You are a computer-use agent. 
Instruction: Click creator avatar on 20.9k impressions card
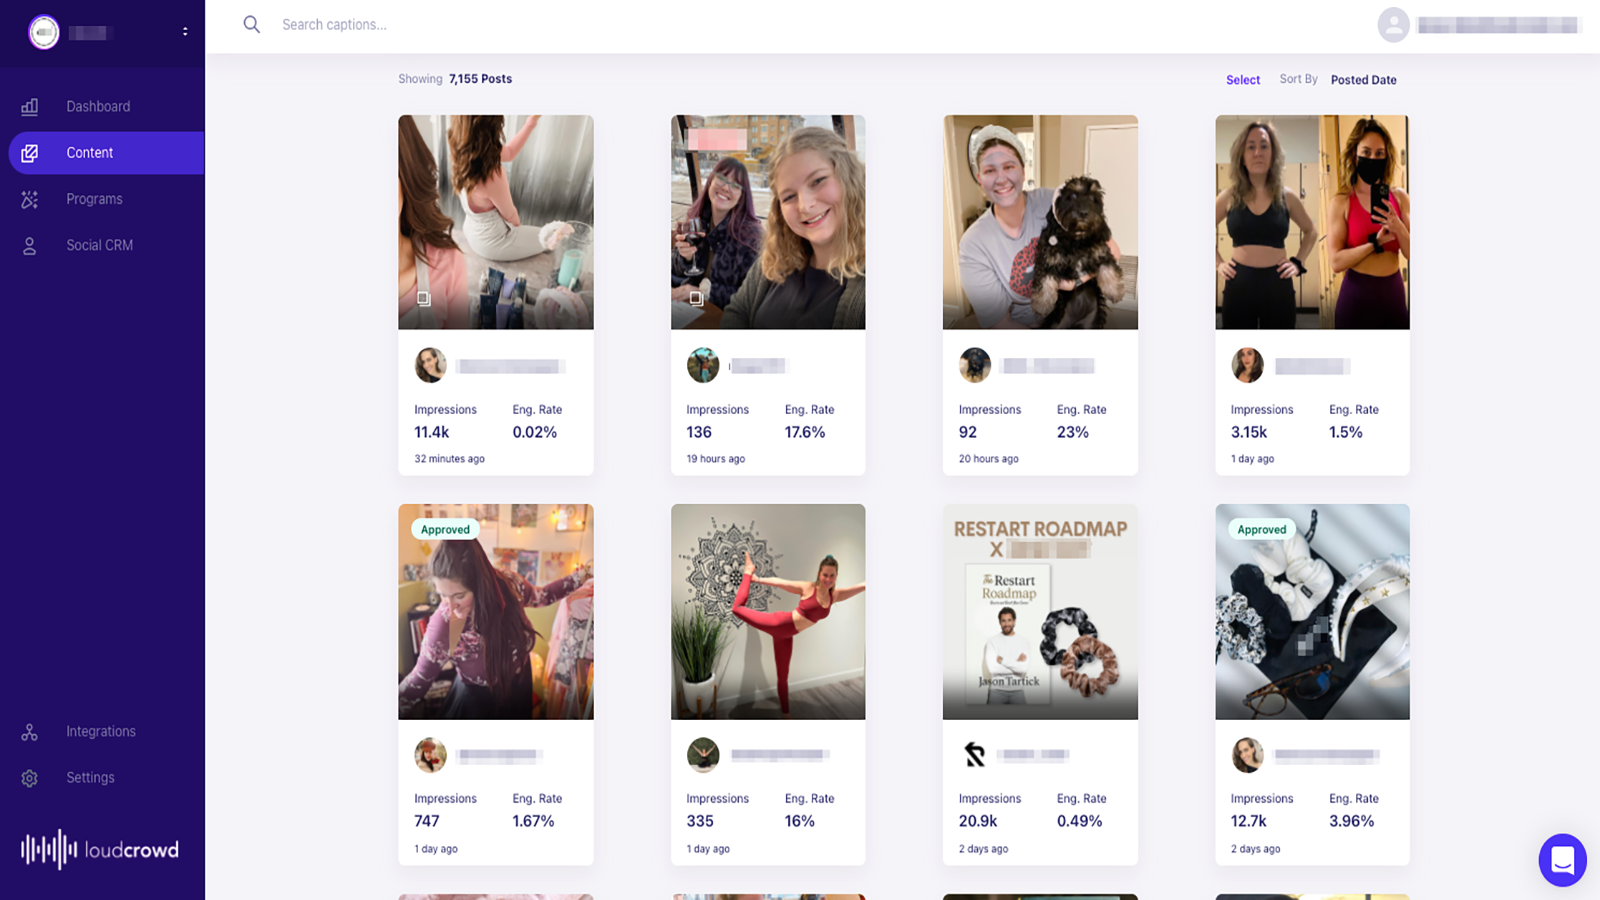tap(975, 755)
